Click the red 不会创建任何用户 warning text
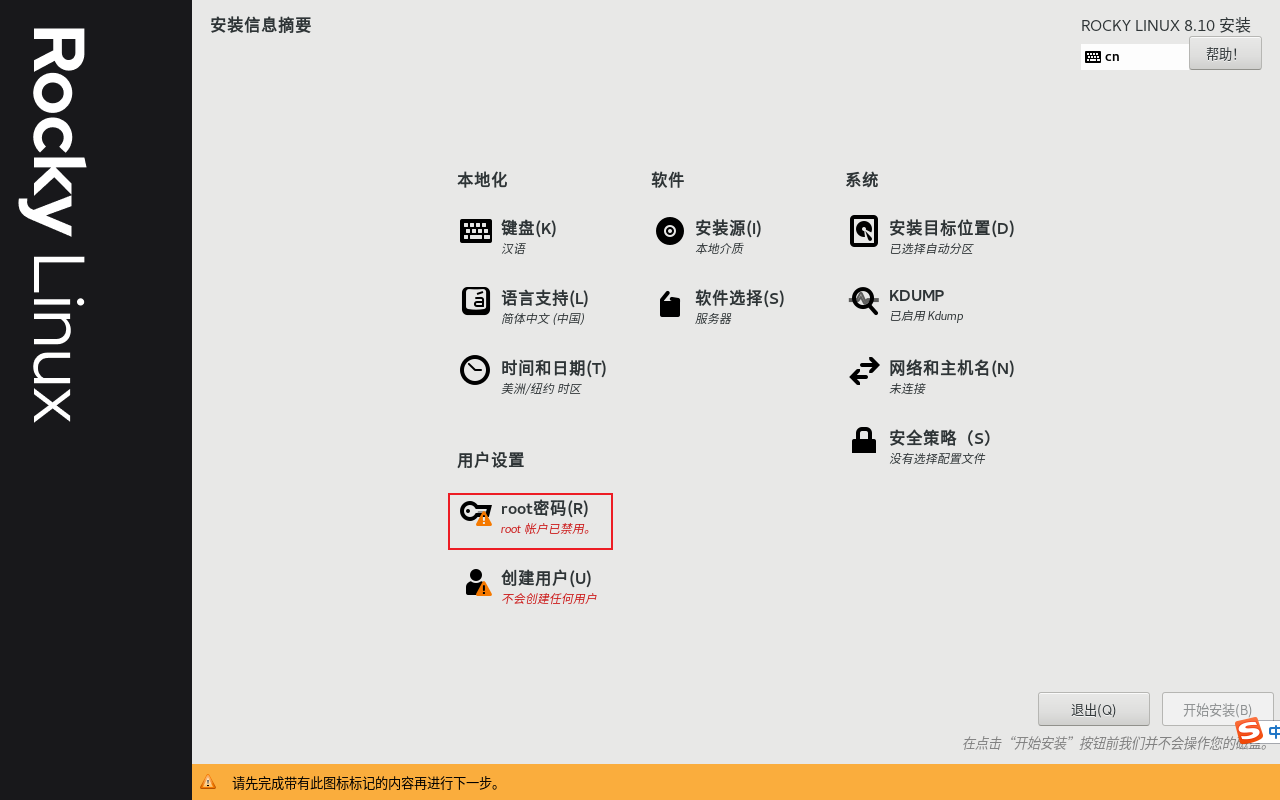 (549, 599)
